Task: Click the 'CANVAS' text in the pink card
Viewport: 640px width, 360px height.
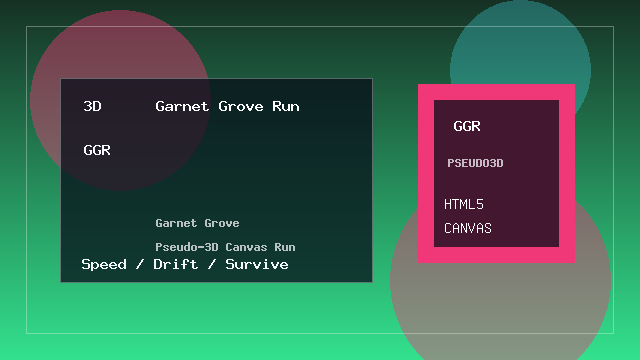Action: [x=468, y=228]
